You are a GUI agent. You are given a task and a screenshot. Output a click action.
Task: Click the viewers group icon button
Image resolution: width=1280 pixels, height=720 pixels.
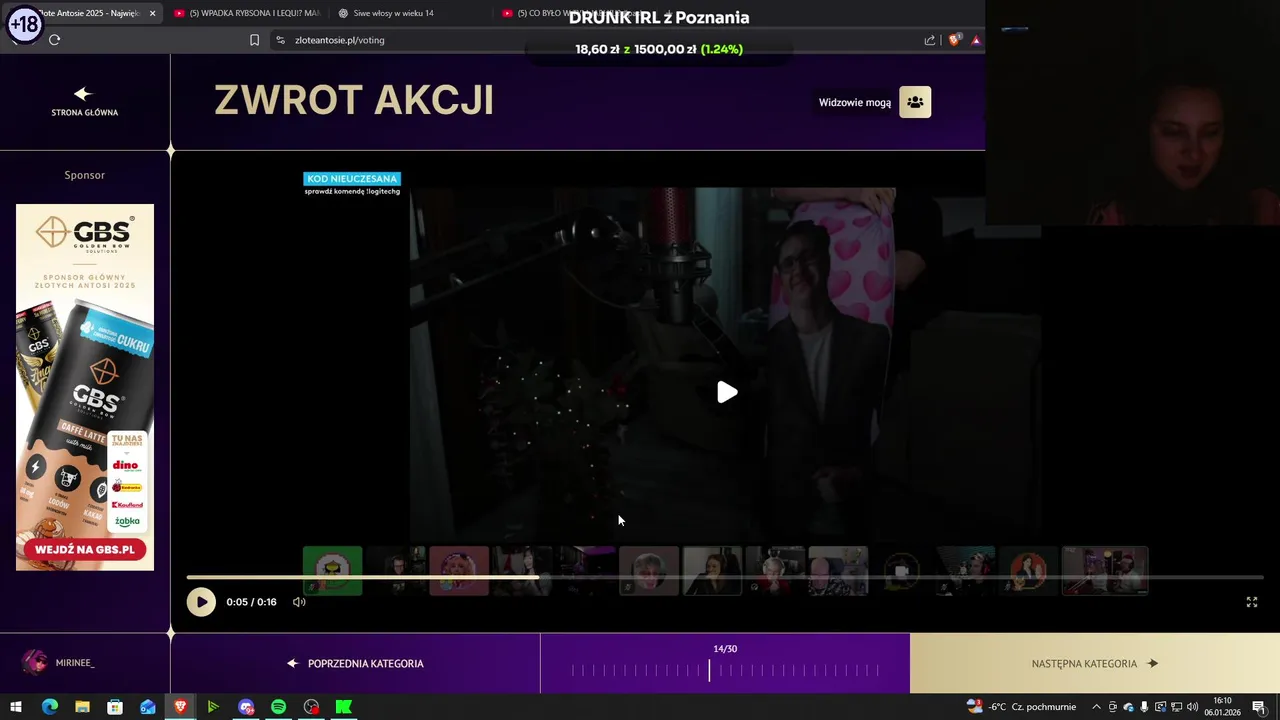915,102
